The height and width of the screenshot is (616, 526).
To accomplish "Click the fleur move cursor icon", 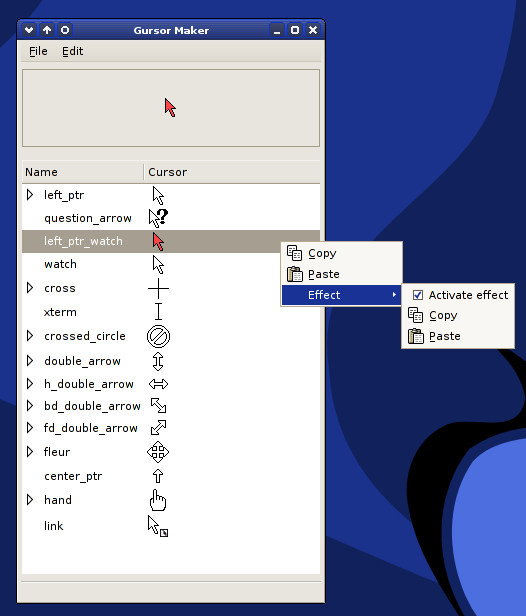I will (158, 452).
